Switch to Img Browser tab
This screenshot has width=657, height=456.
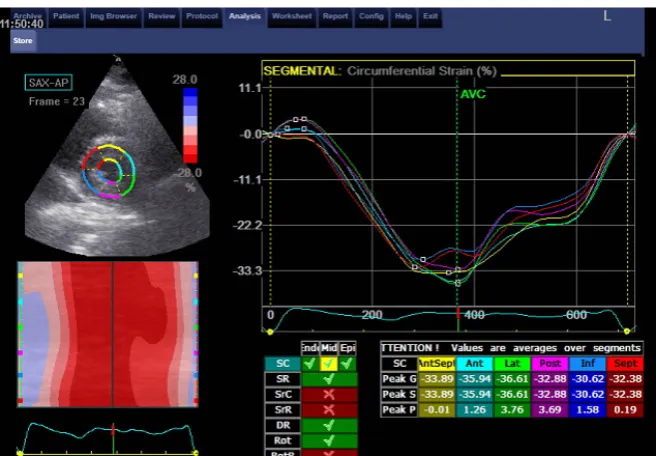[114, 17]
